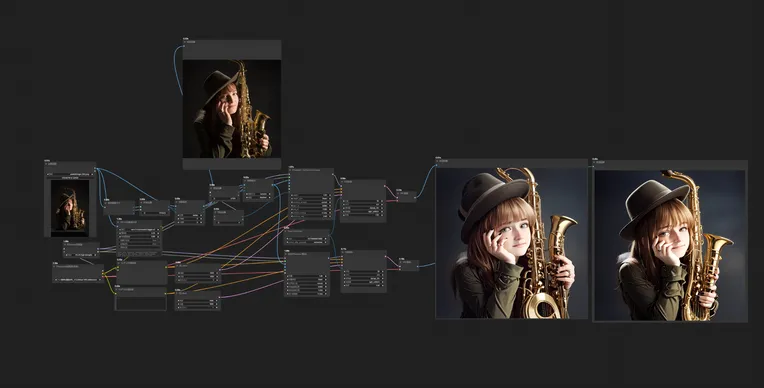Open the image file selector above the source photo
The image size is (764, 388).
pos(70,174)
